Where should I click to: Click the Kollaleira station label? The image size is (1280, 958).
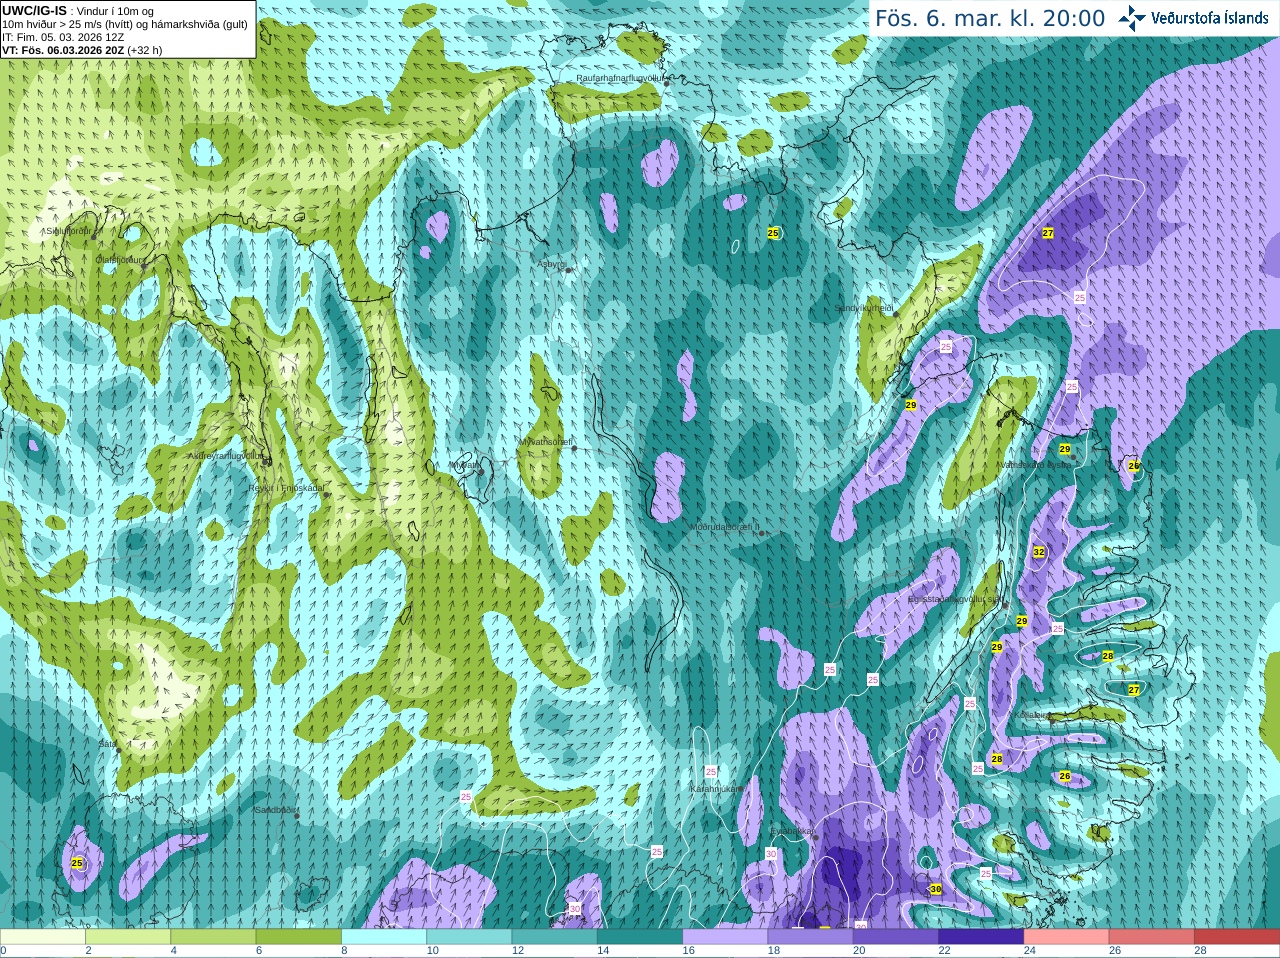(x=1032, y=716)
